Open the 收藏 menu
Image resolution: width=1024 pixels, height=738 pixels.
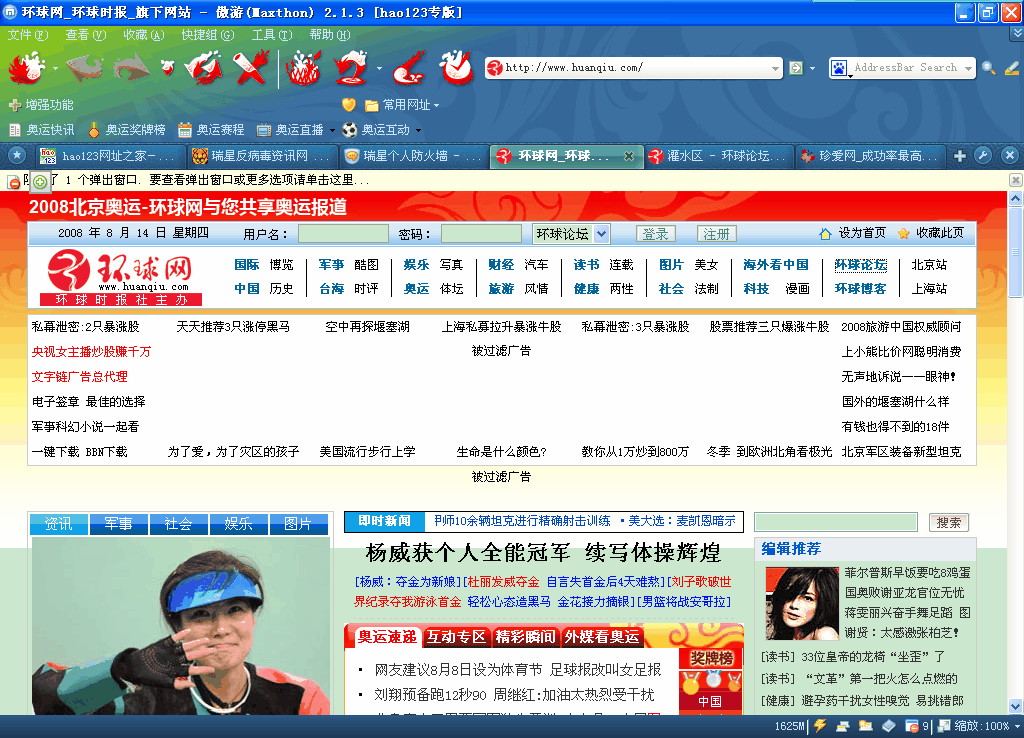coord(144,35)
